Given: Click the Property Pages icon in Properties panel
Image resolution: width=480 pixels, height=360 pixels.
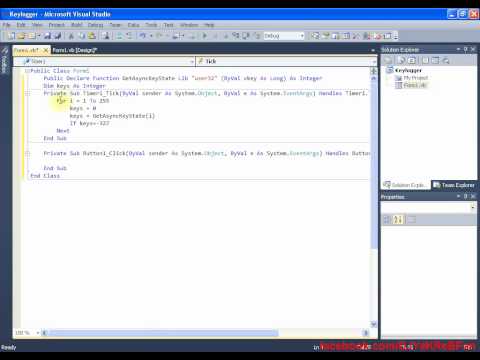Looking at the screenshot, I should point(412,219).
